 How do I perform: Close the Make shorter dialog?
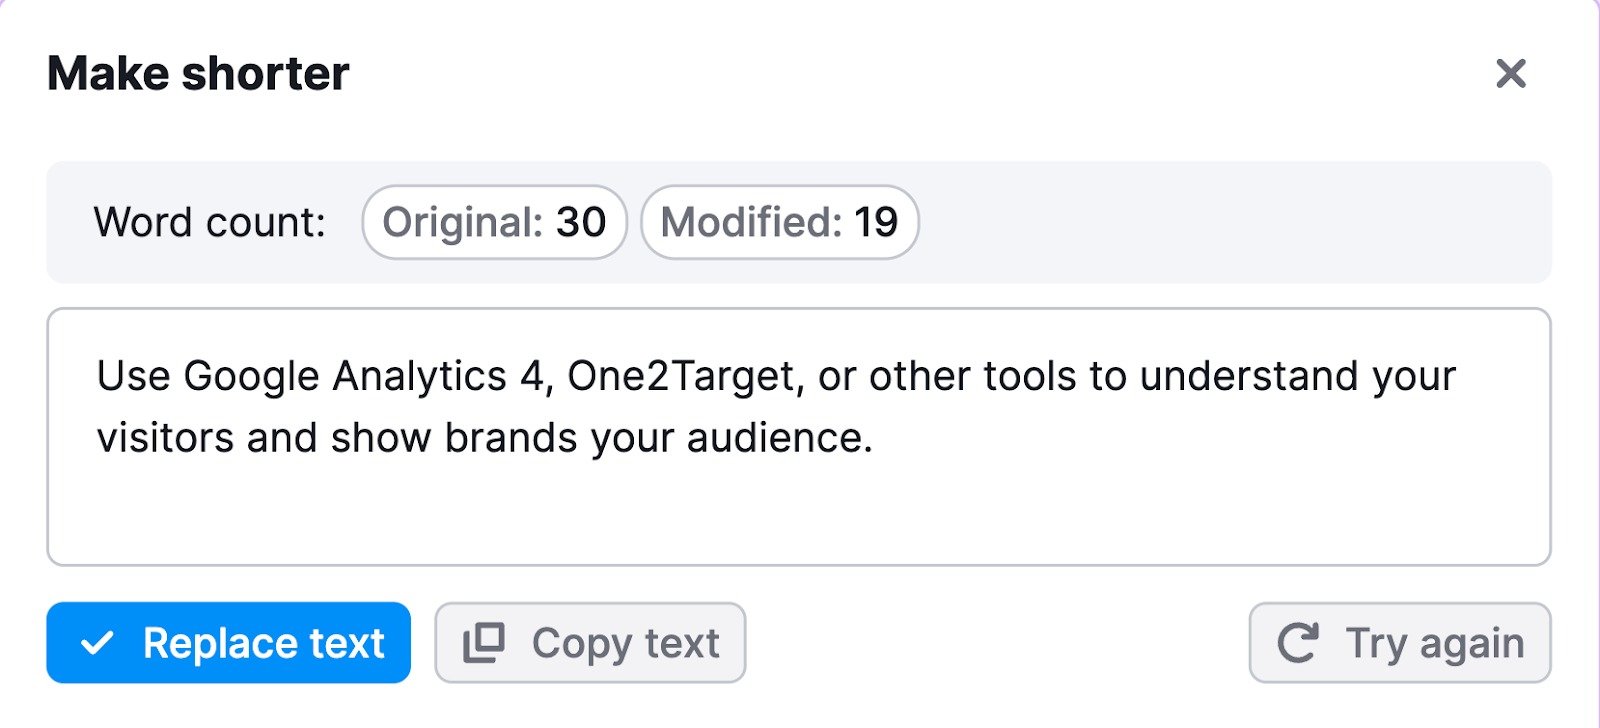[1510, 73]
